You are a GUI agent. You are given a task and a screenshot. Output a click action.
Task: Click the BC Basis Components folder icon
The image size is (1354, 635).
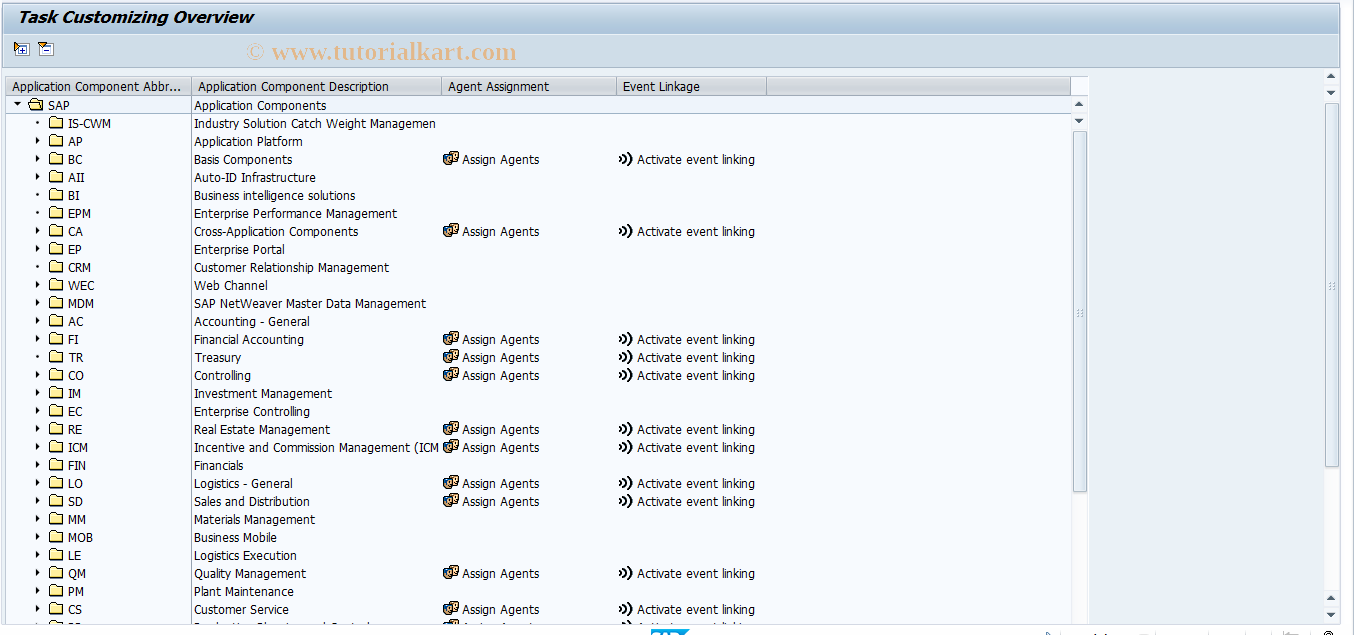click(x=56, y=159)
